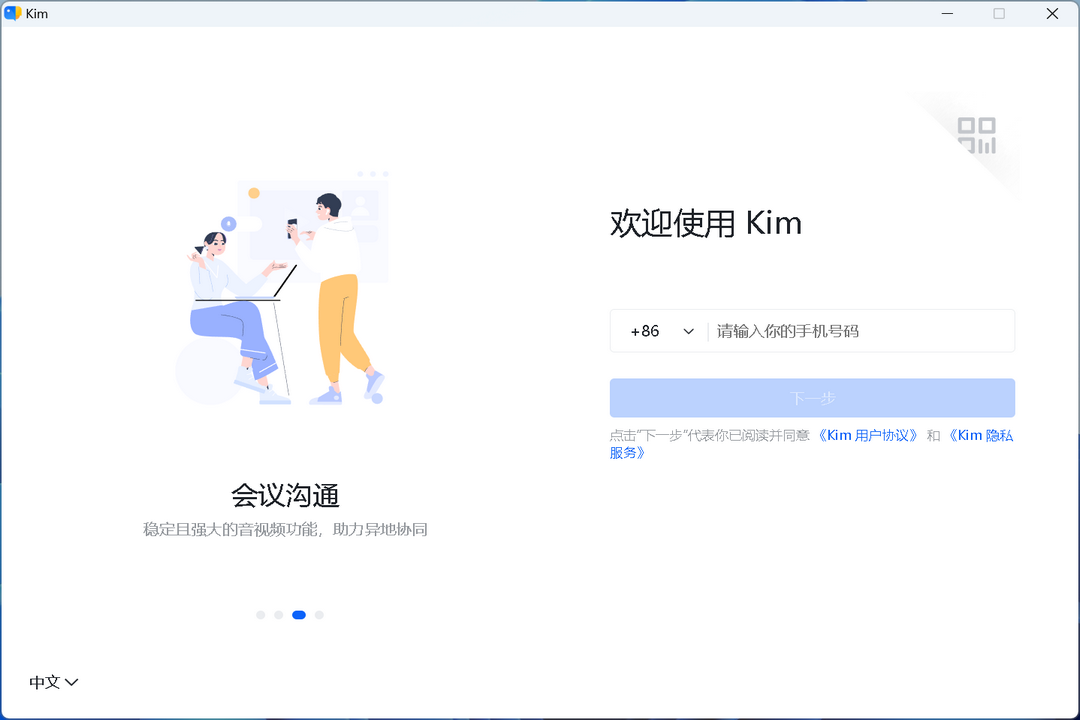Minimize the Kim window
This screenshot has height=720, width=1080.
[x=946, y=13]
